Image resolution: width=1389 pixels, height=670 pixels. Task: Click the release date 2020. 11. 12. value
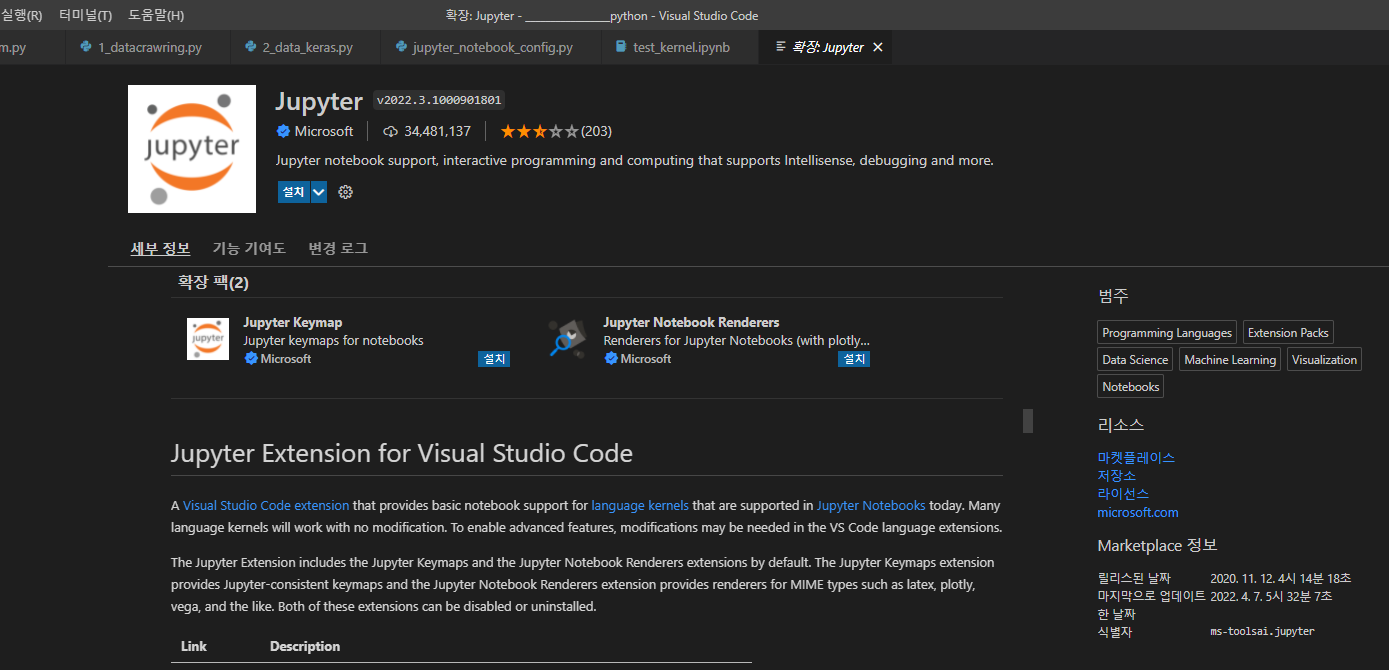(x=1280, y=578)
